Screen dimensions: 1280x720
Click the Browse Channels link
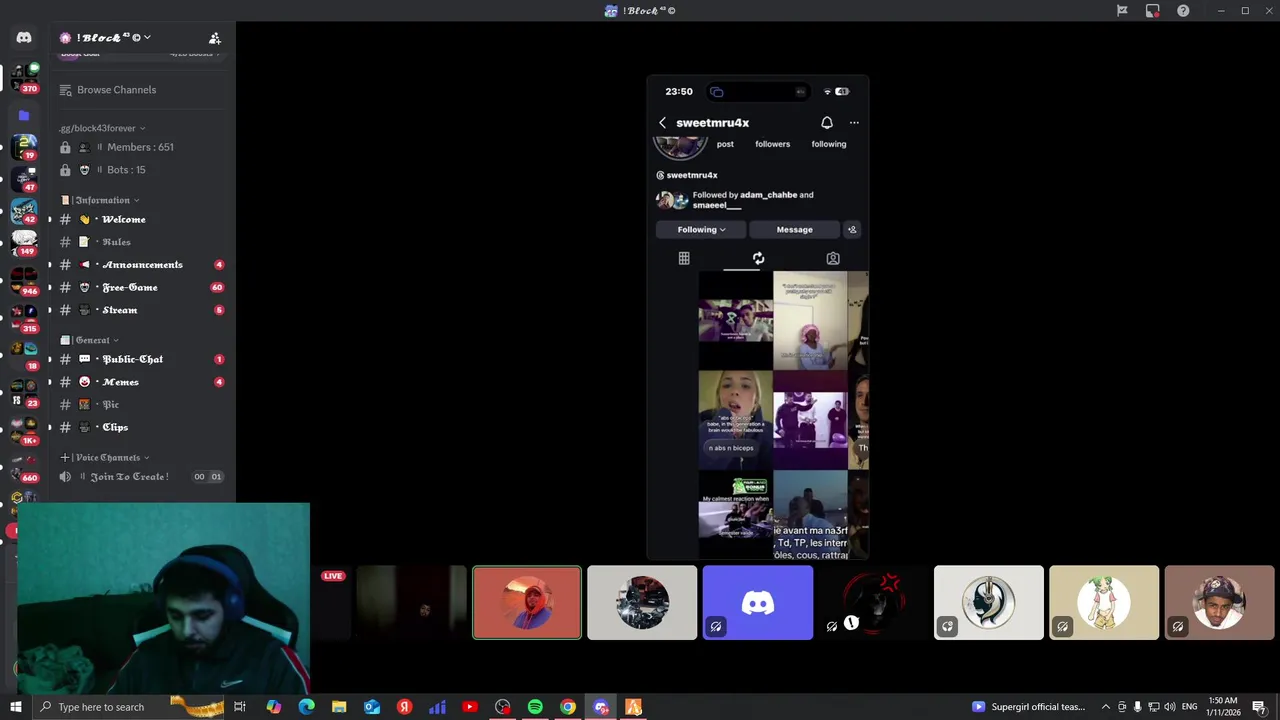116,90
